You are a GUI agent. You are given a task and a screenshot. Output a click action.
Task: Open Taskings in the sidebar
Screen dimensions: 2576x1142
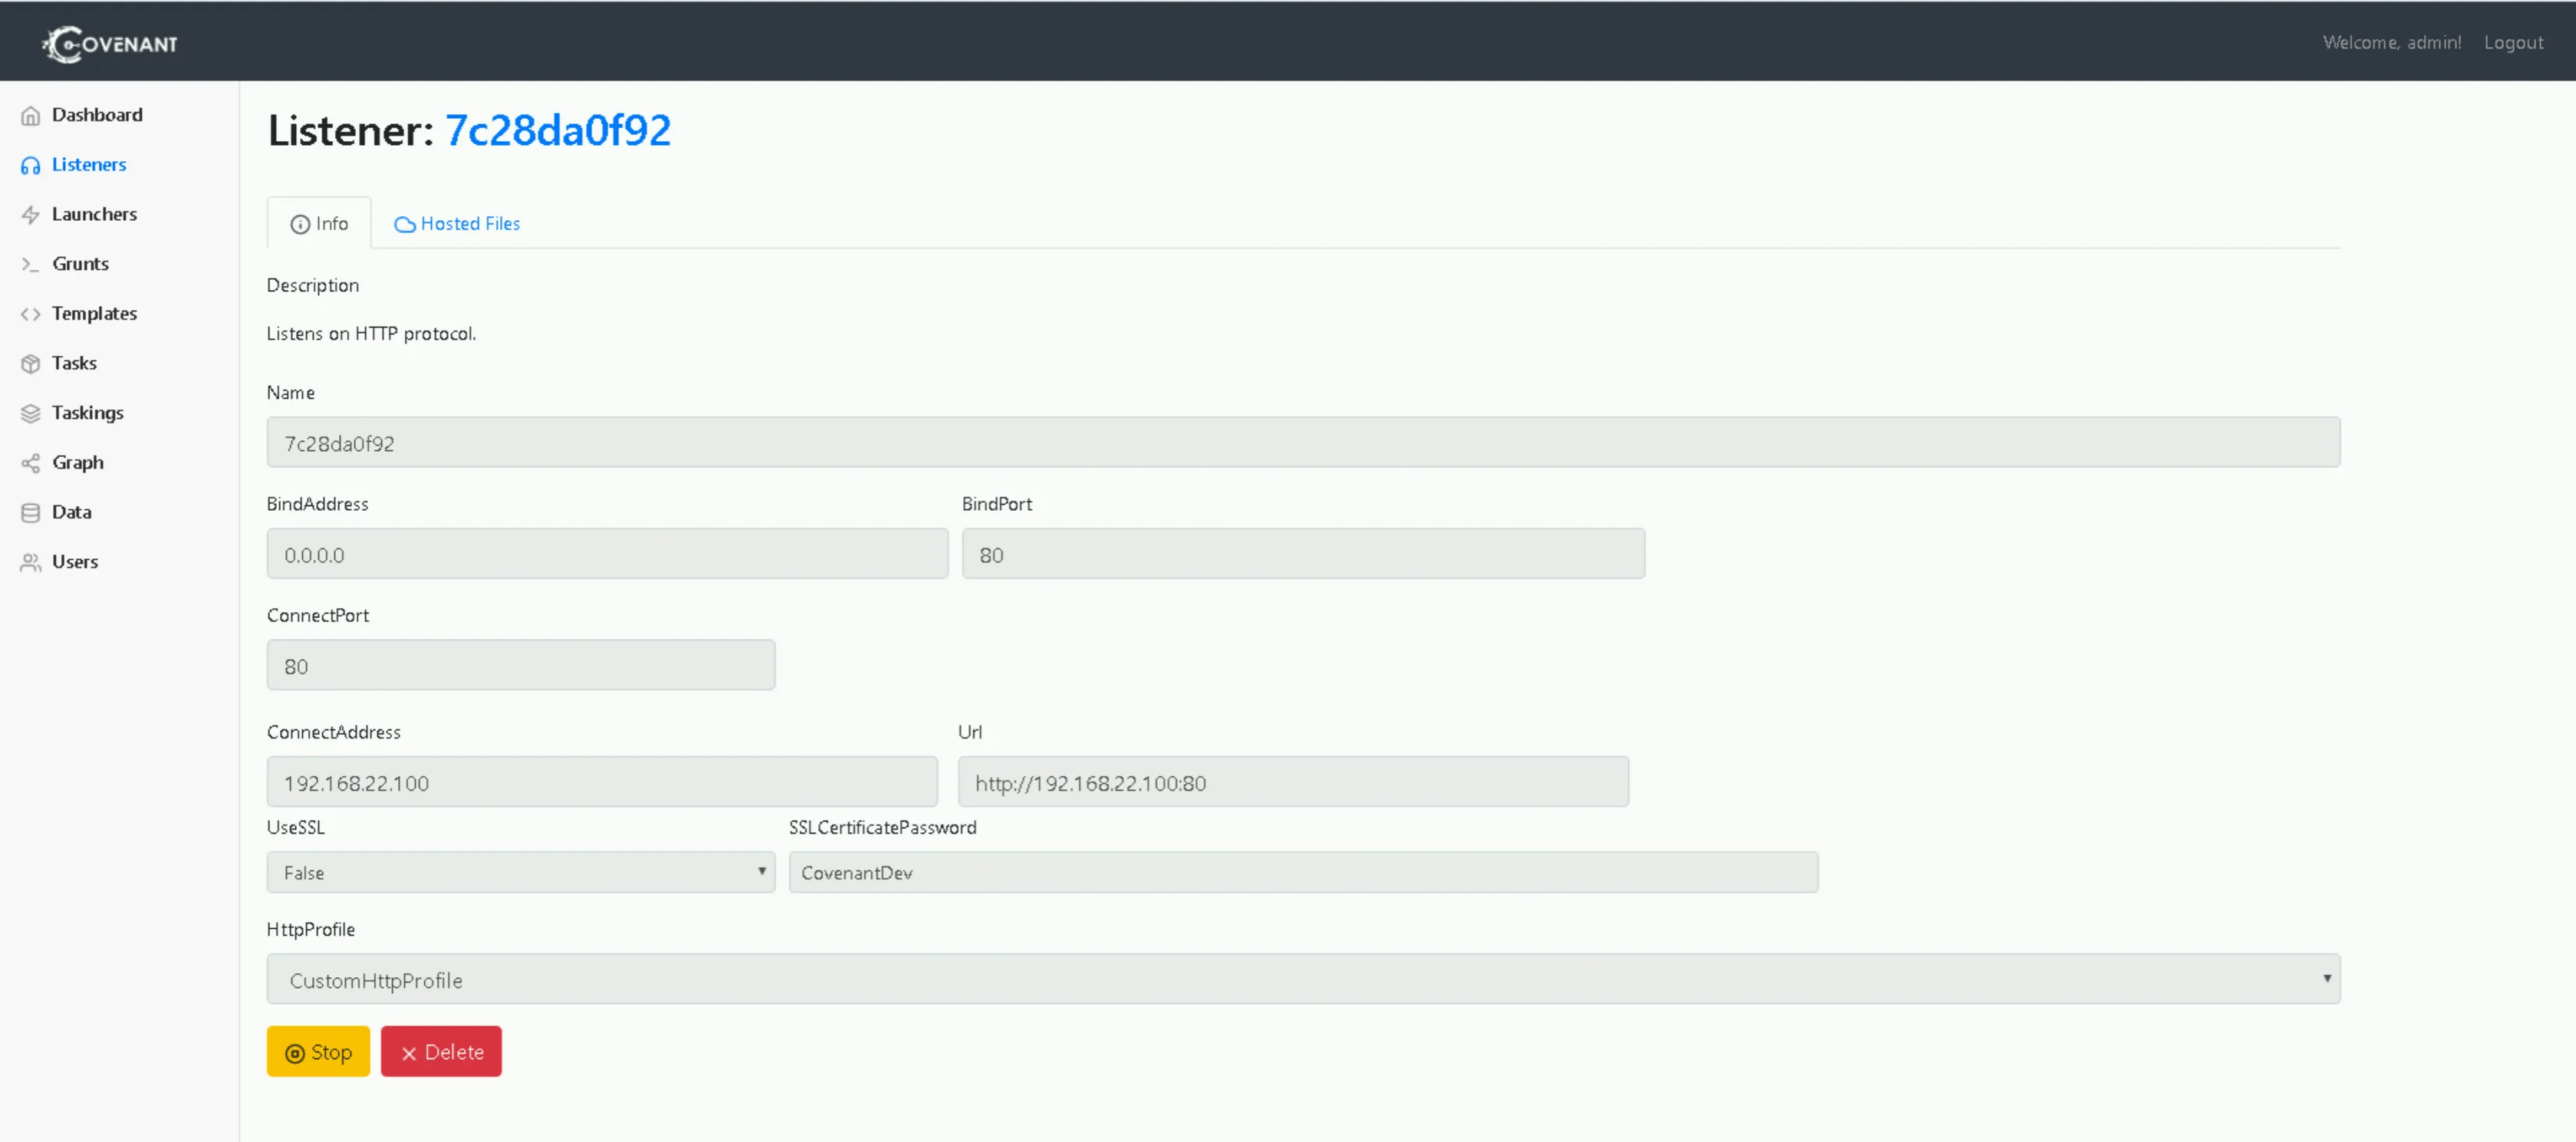click(x=88, y=413)
